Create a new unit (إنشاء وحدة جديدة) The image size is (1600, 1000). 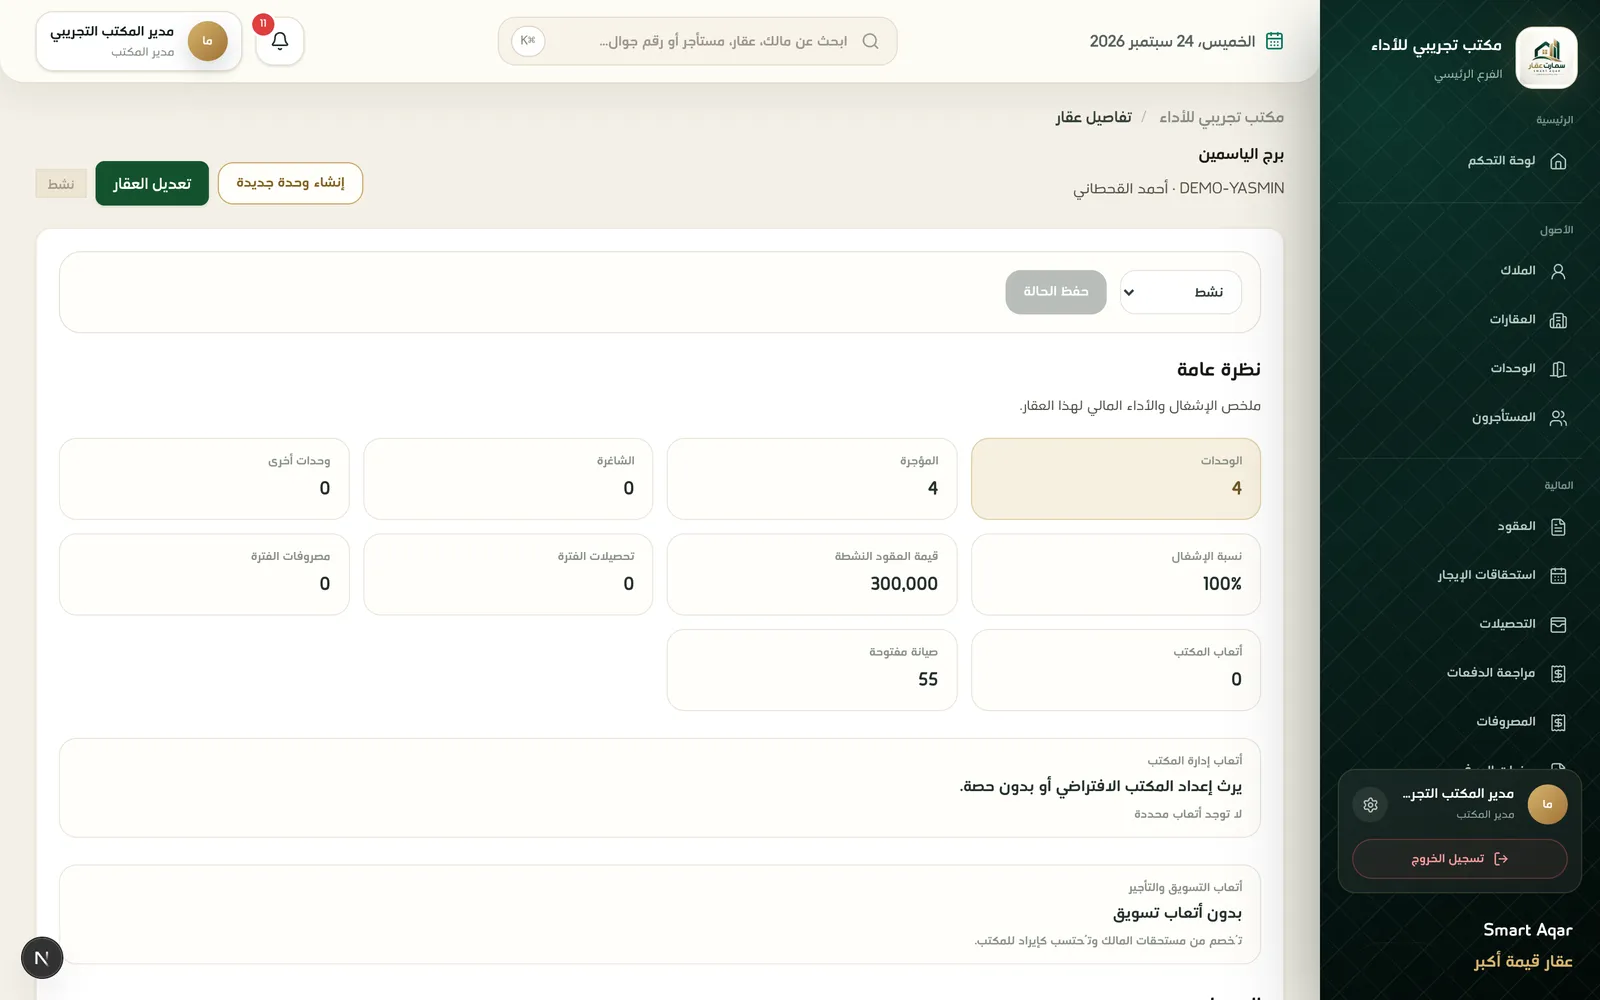point(290,183)
